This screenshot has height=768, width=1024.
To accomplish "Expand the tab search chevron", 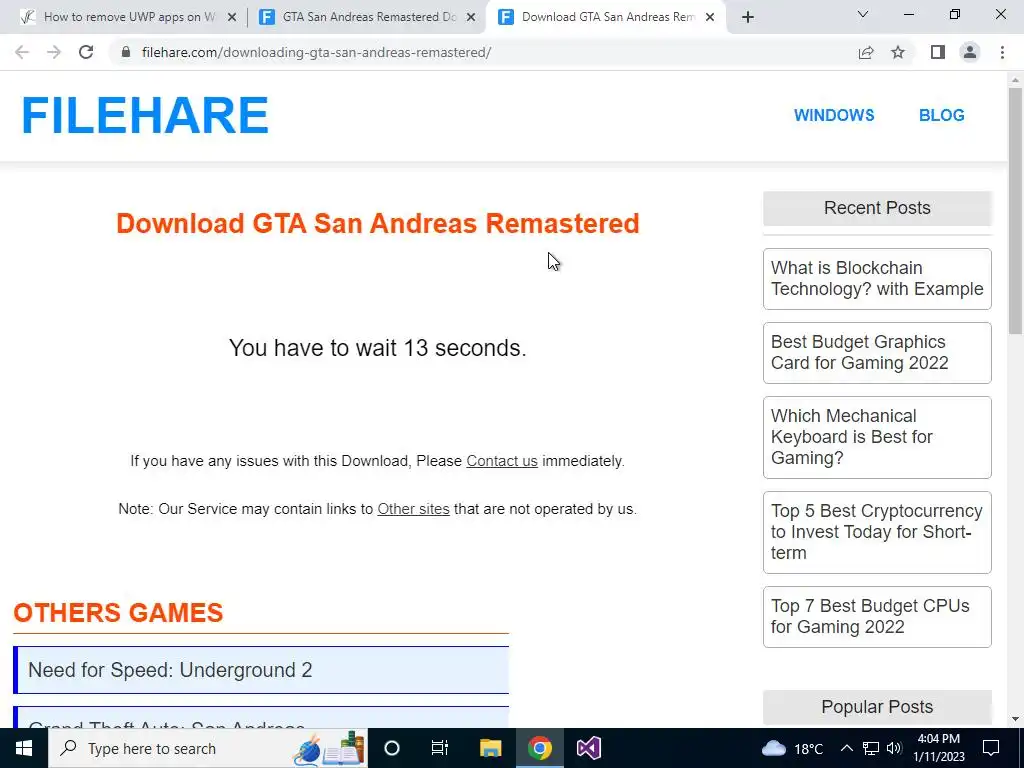I will point(863,14).
